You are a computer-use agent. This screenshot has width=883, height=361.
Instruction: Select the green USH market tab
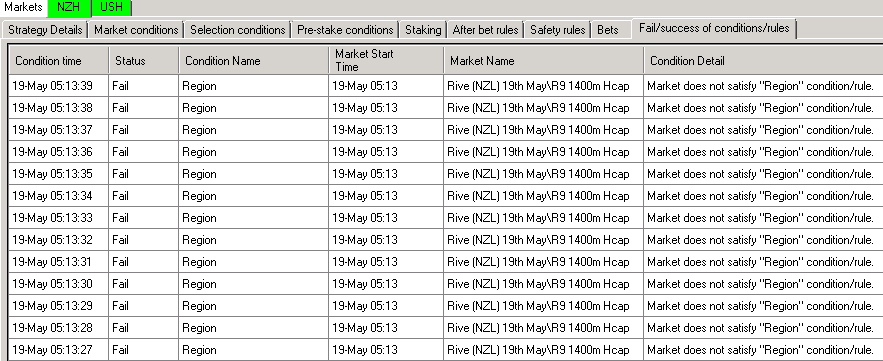click(111, 7)
